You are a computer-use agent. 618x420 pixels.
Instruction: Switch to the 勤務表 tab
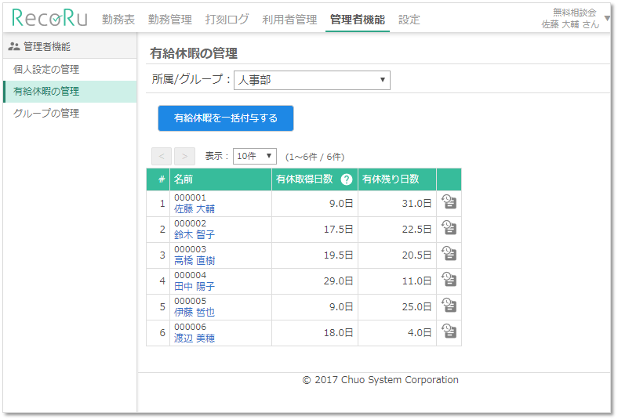point(118,19)
